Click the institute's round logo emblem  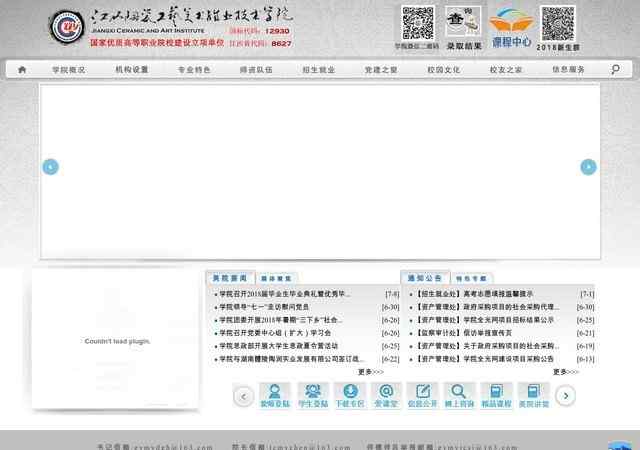[x=67, y=27]
